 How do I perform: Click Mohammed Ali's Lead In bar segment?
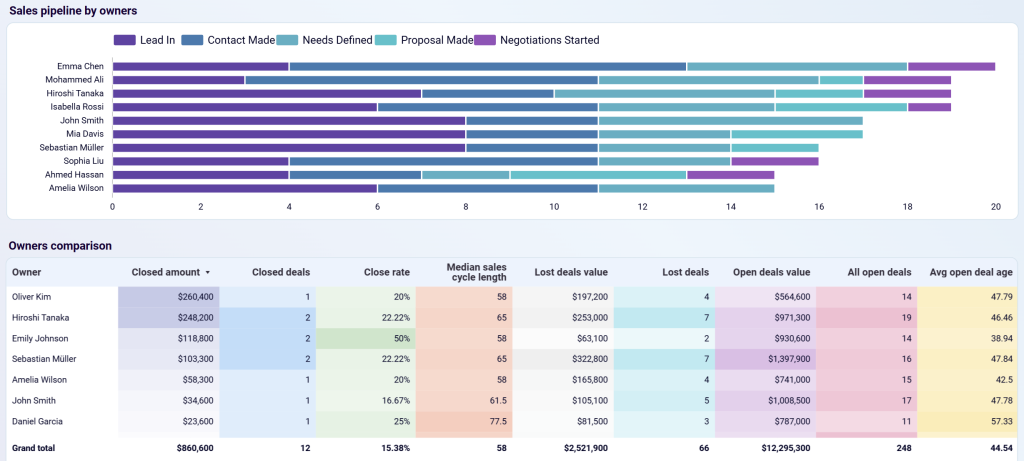pos(178,80)
